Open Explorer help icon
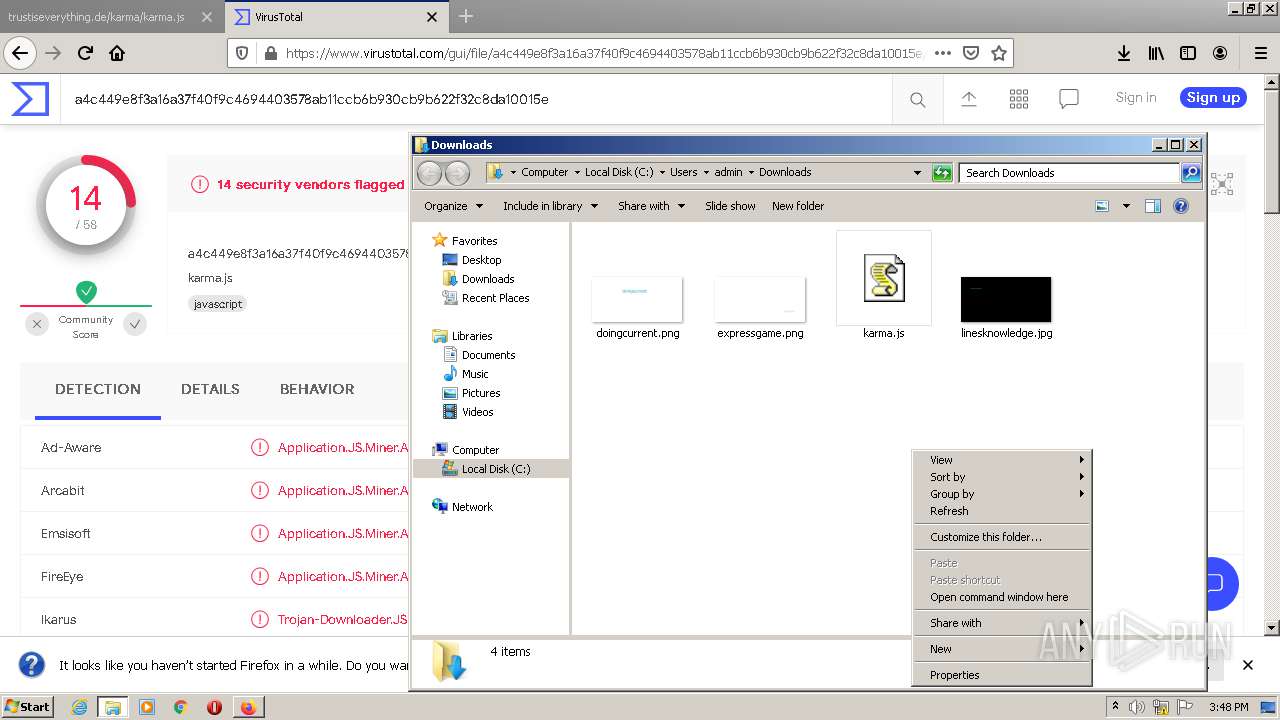 (1180, 206)
